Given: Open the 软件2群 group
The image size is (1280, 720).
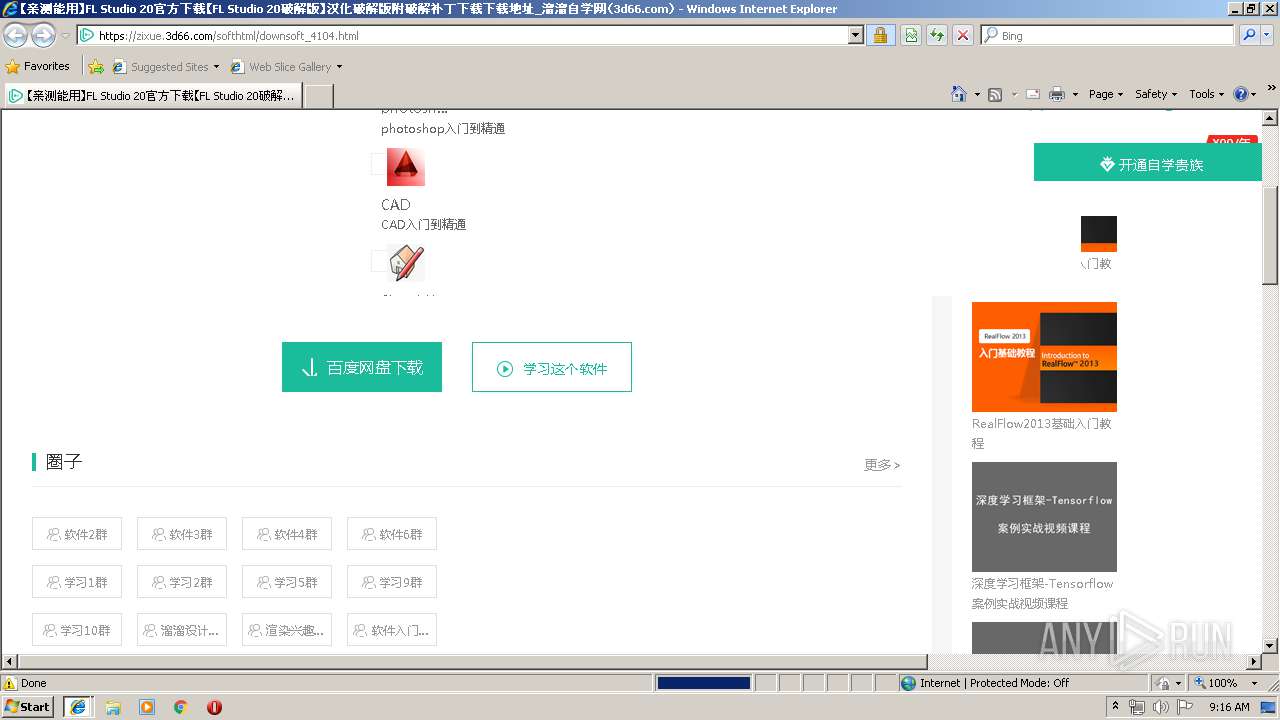Looking at the screenshot, I should coord(77,534).
